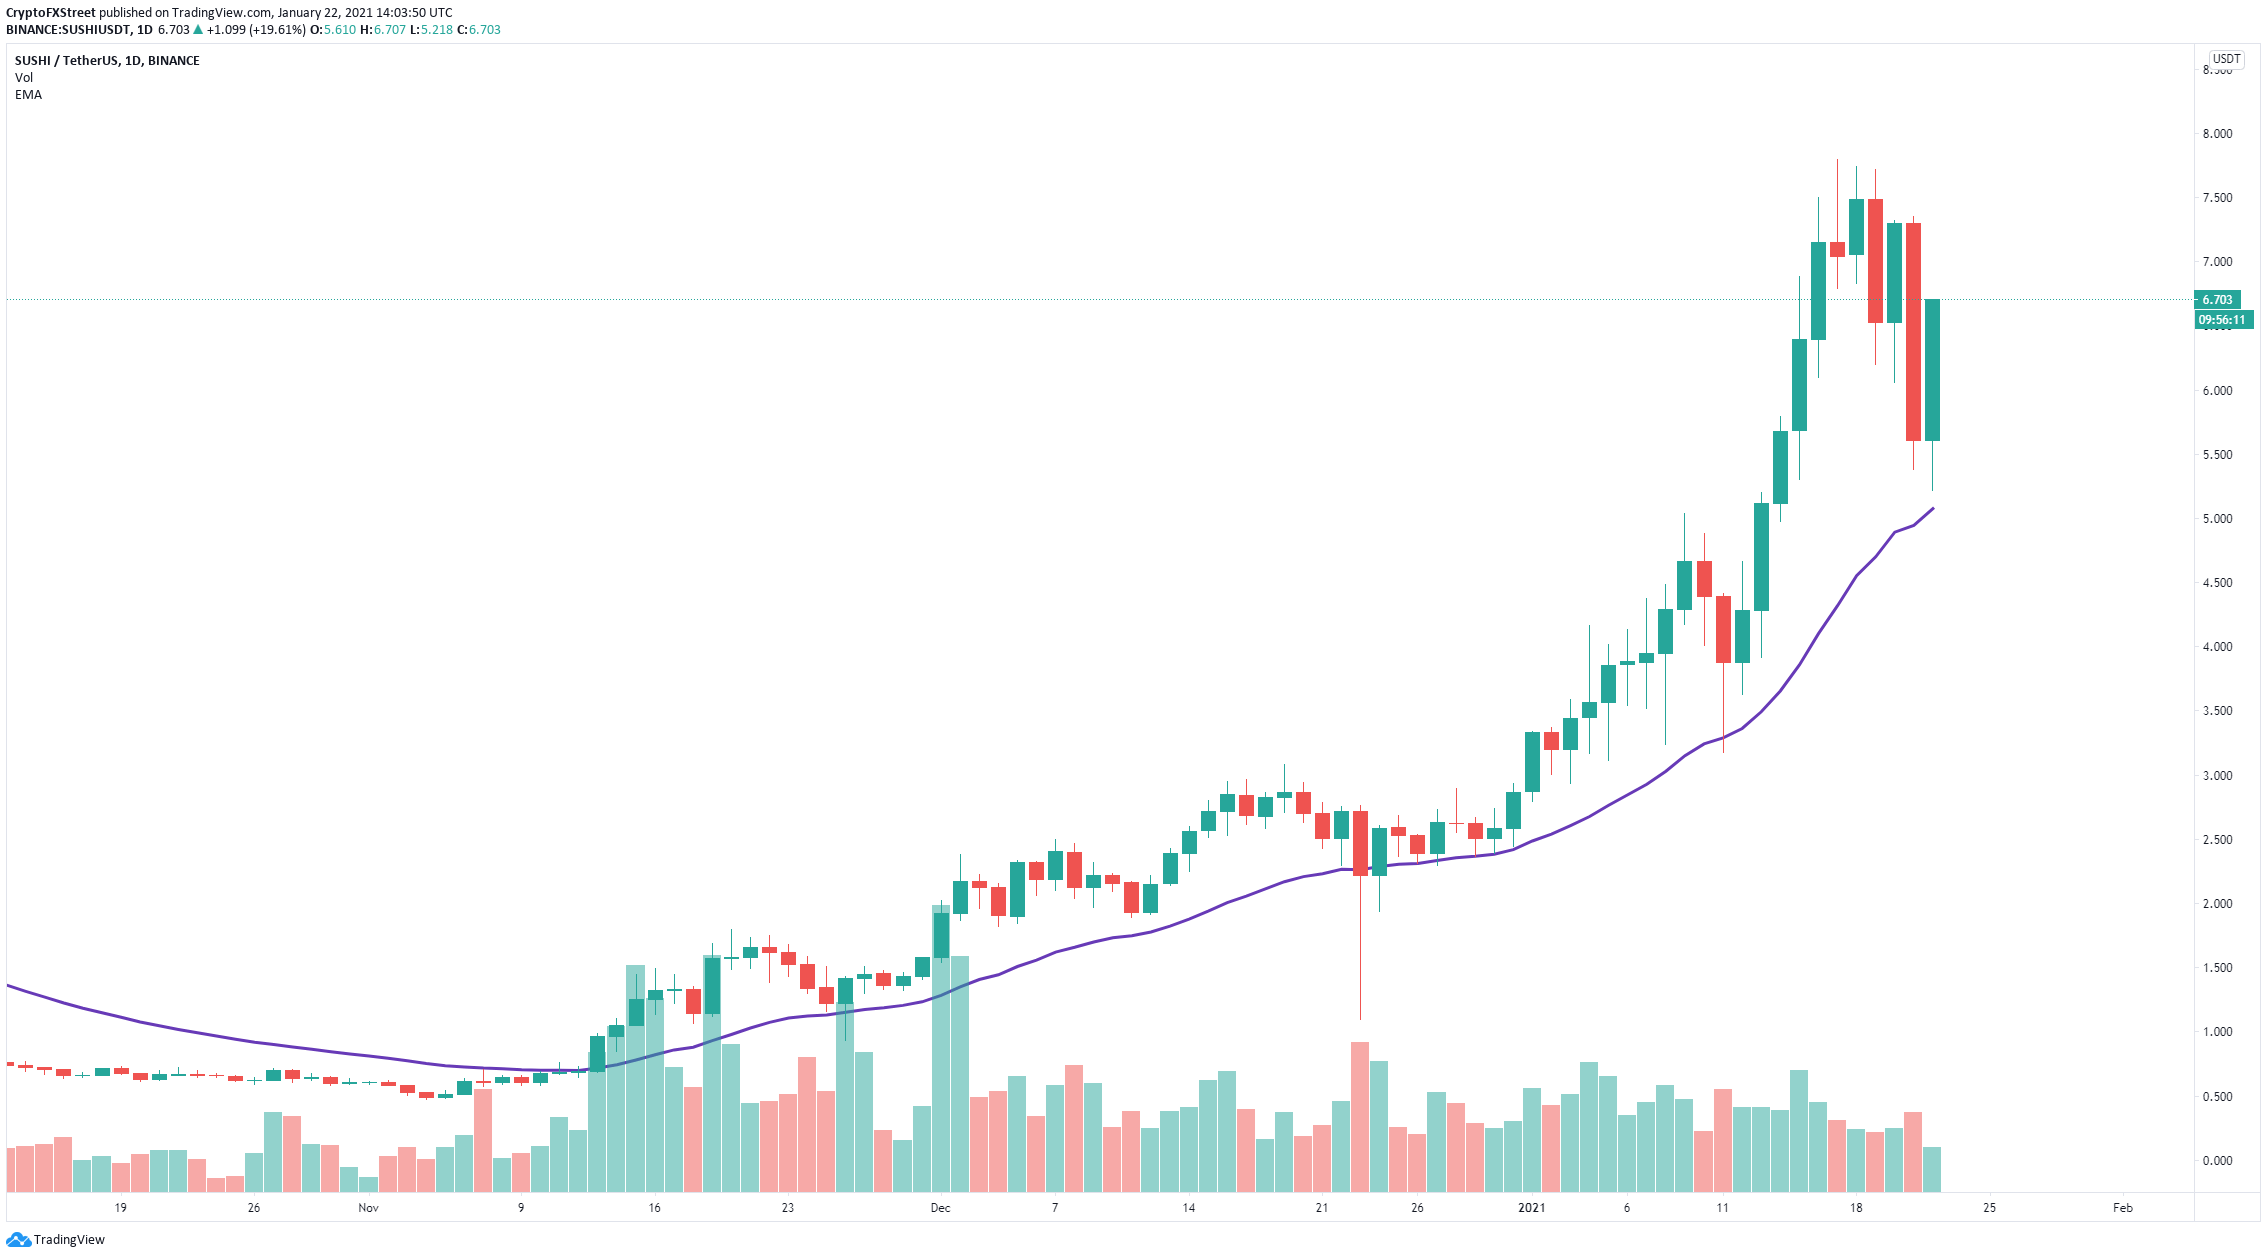Click the tallest volume bar near Dec
Viewport: 2267px width, 1258px height.
pos(941,1049)
